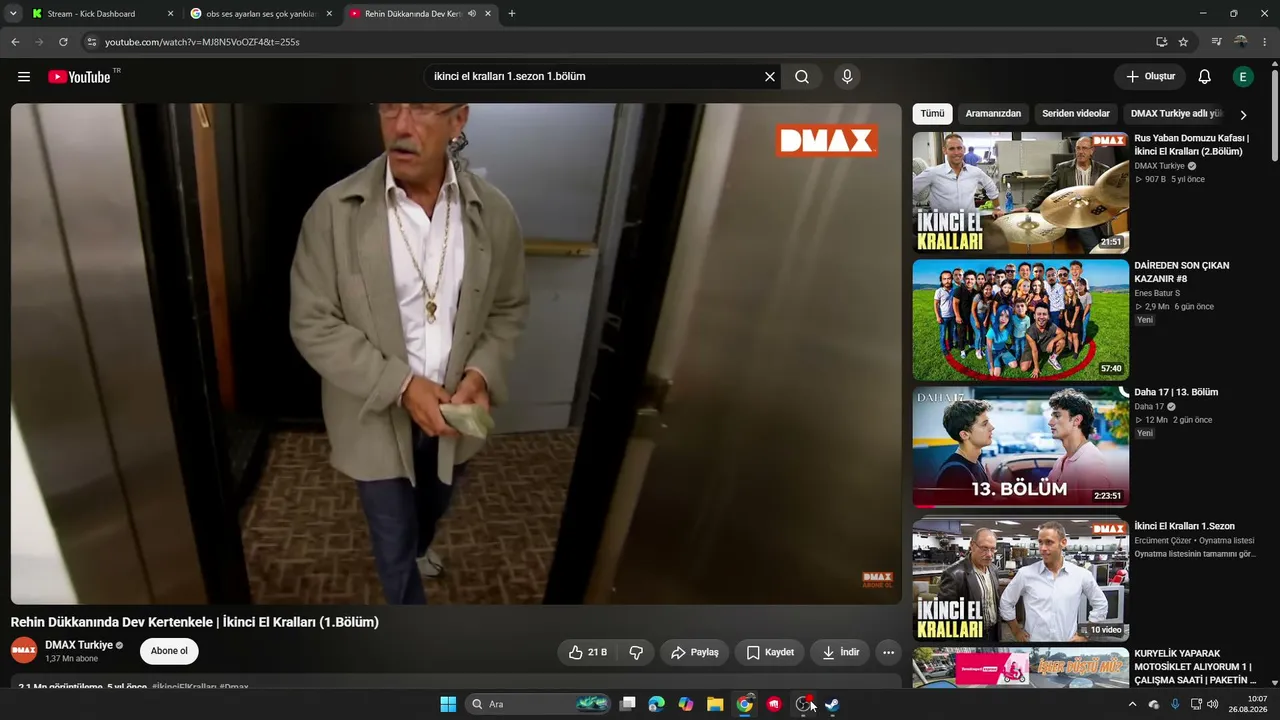Open İkinci El Kralları 1.Sezon playlist title

tap(1184, 527)
